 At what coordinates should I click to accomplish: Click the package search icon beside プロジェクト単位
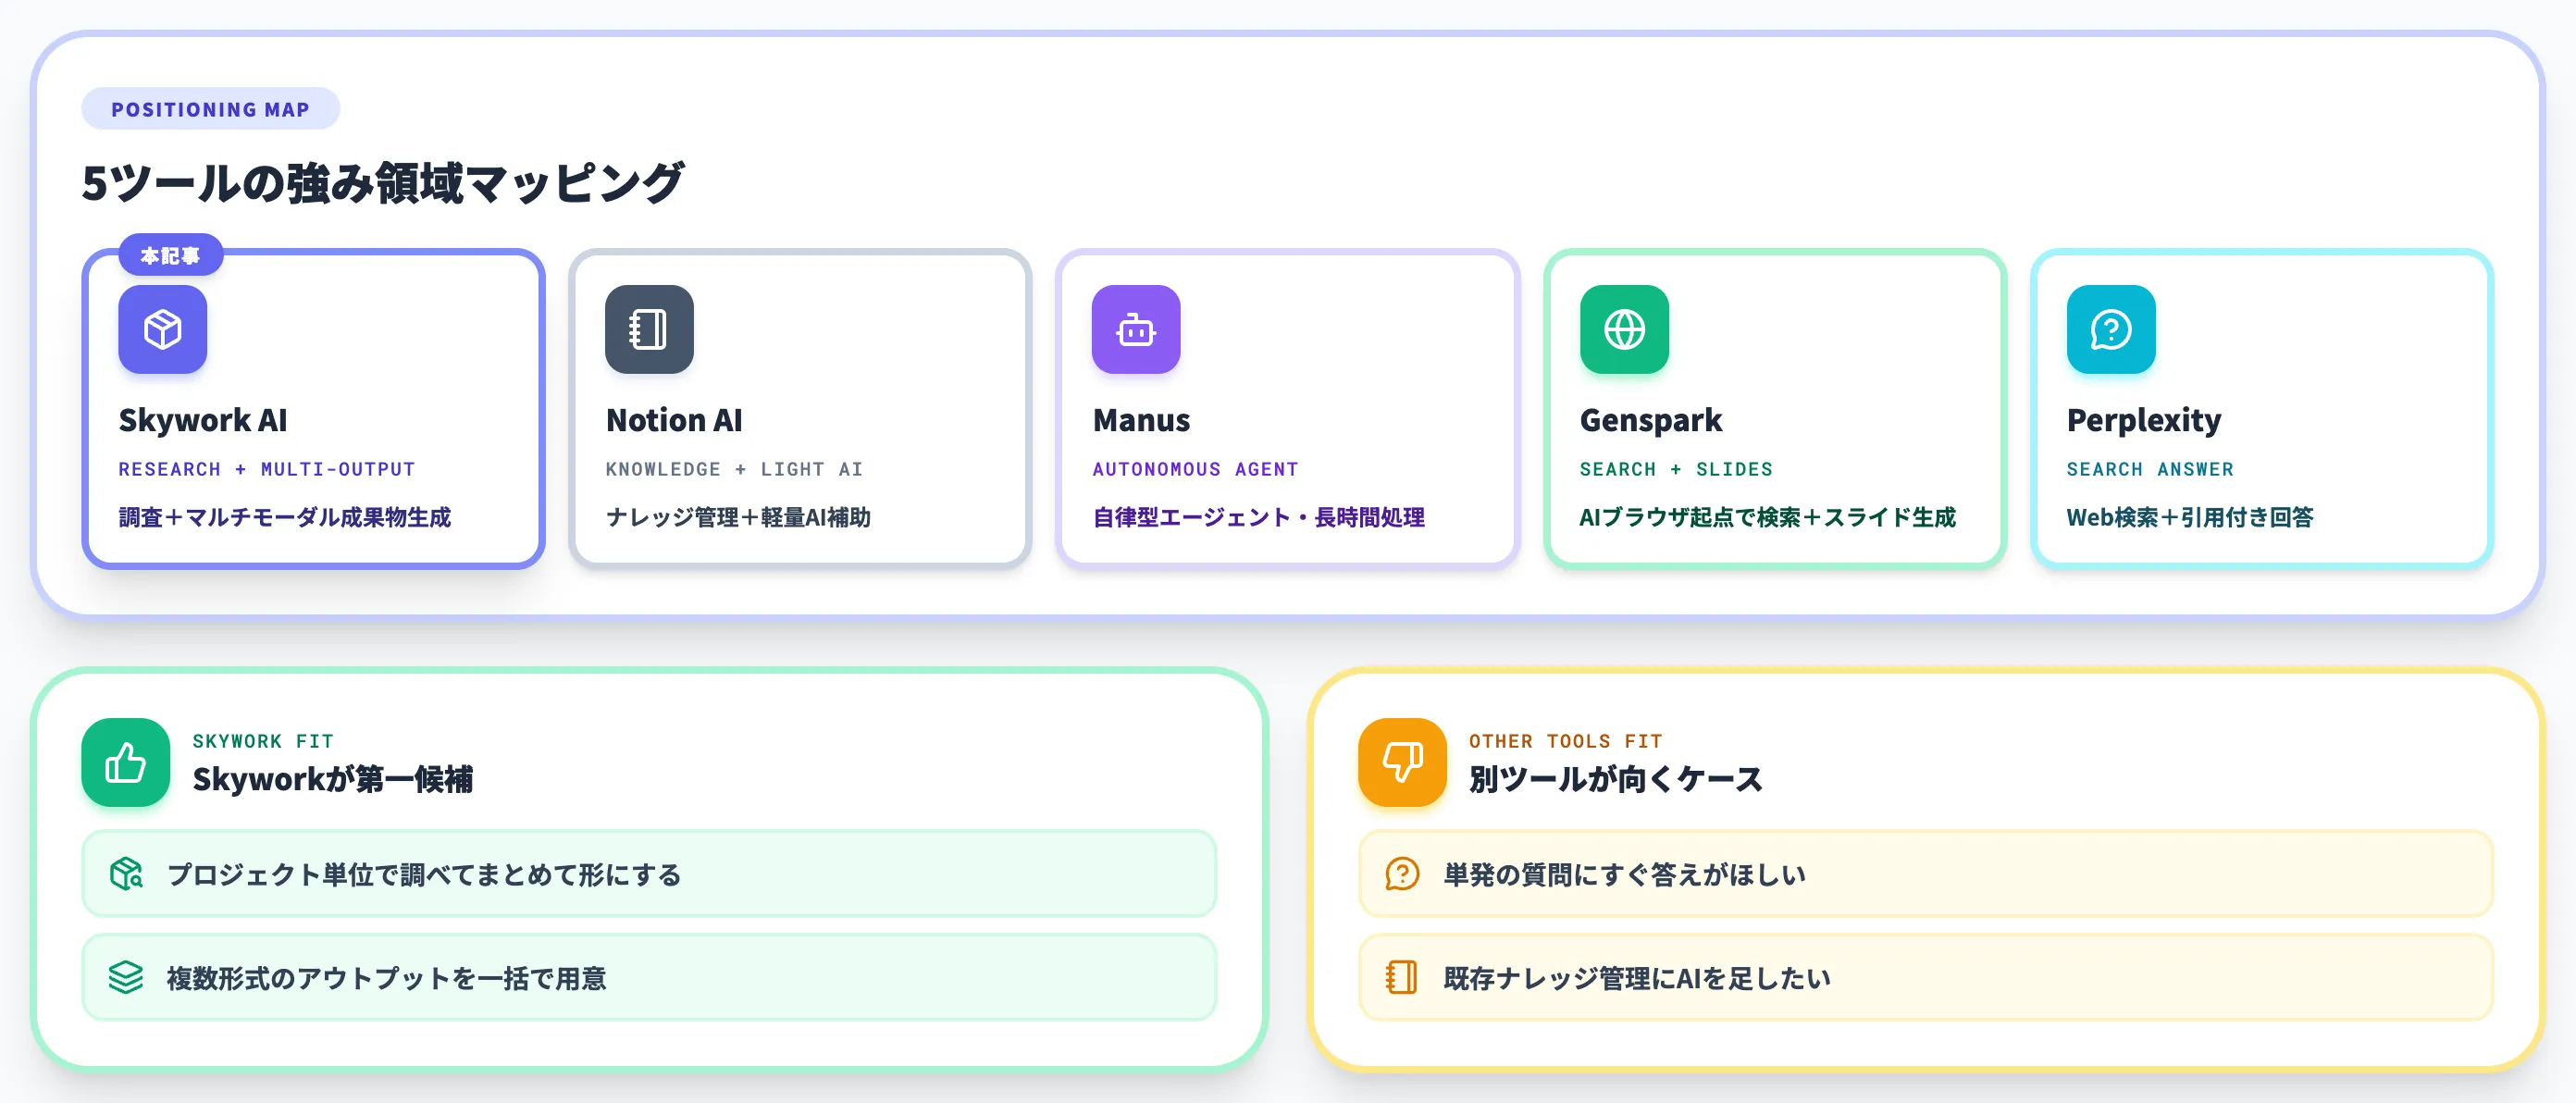pos(126,874)
